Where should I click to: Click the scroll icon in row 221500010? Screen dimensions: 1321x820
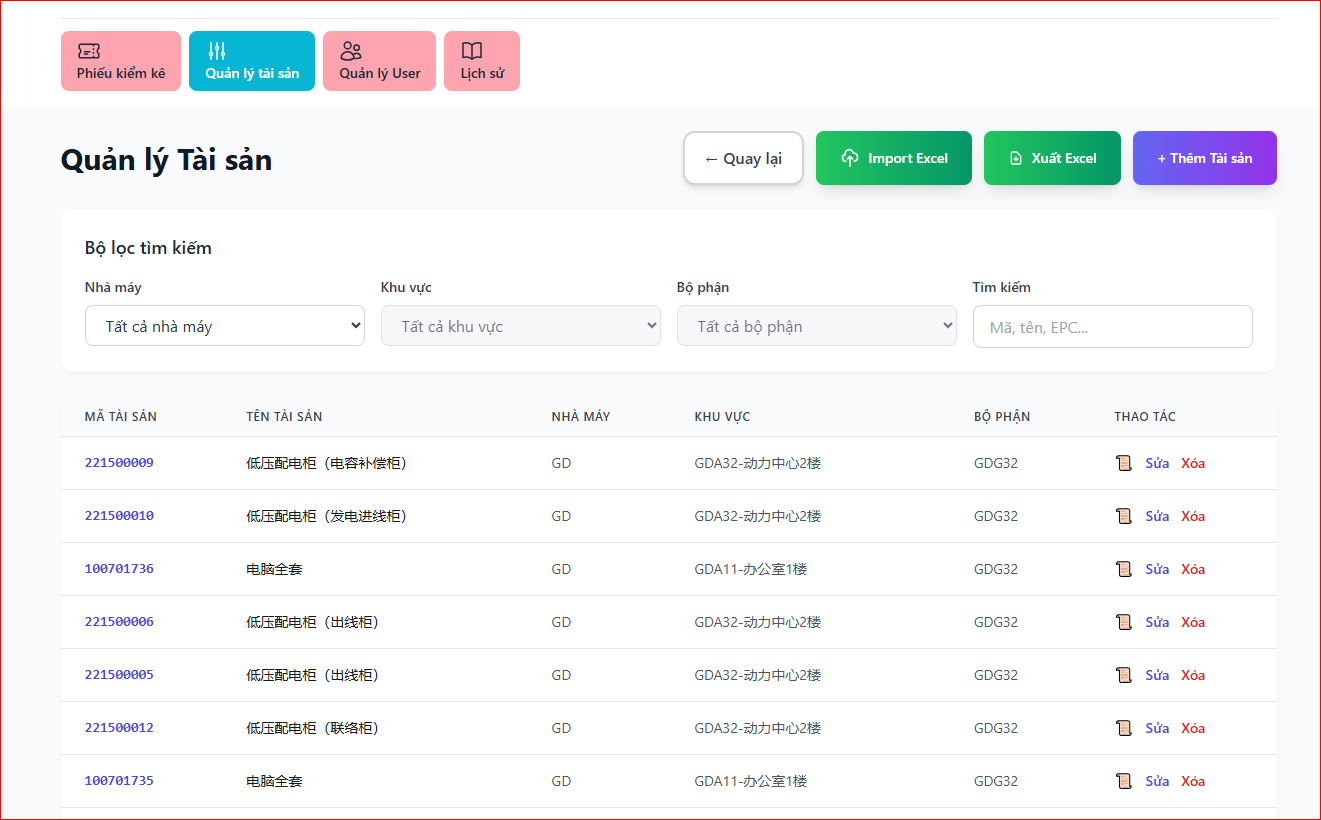point(1124,516)
